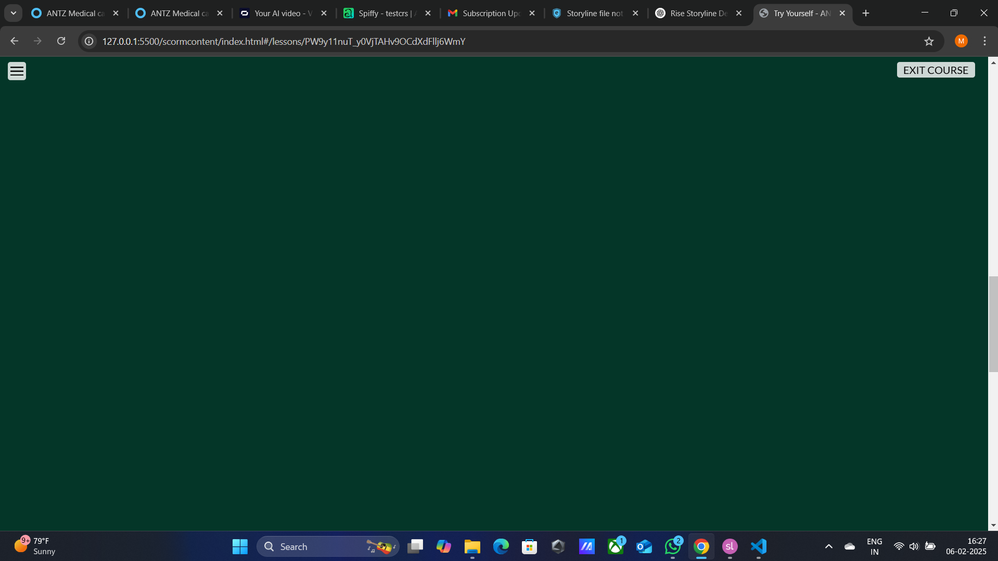Open a new browser tab
Image resolution: width=998 pixels, height=561 pixels.
[865, 13]
